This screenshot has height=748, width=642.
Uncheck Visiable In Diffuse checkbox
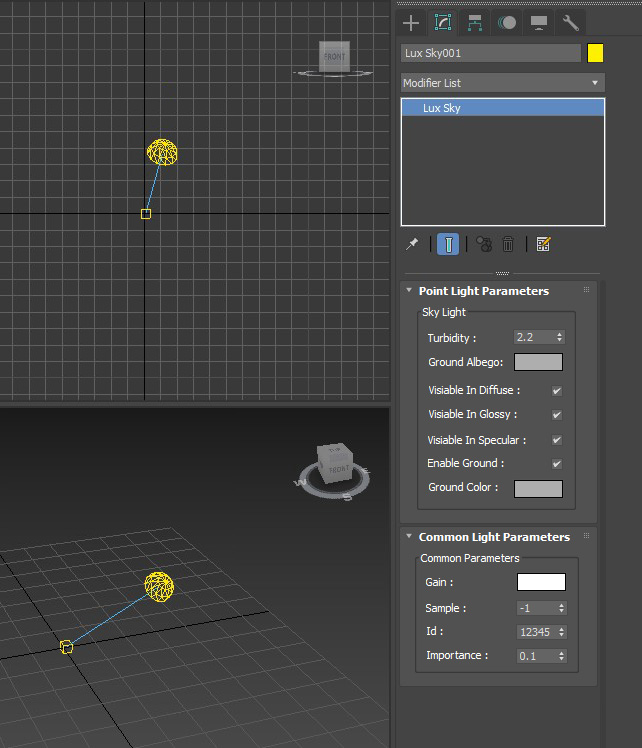(x=557, y=391)
